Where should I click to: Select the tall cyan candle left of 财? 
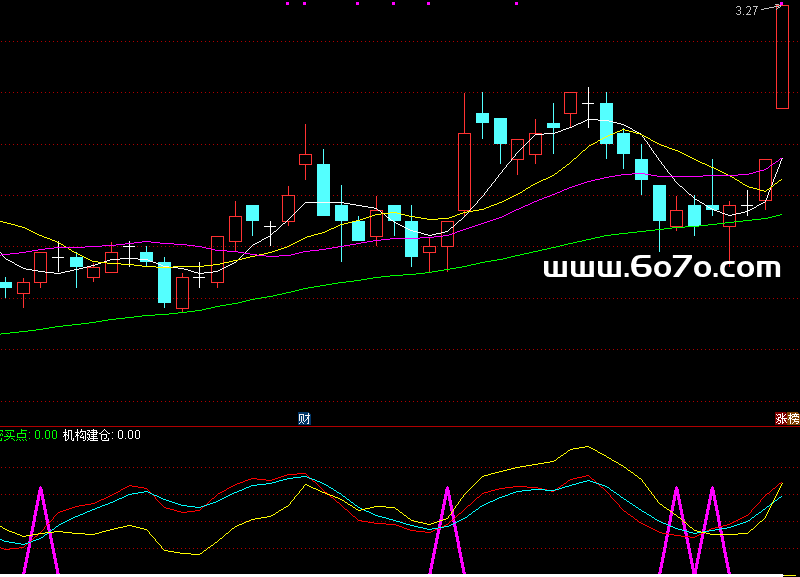pos(323,189)
